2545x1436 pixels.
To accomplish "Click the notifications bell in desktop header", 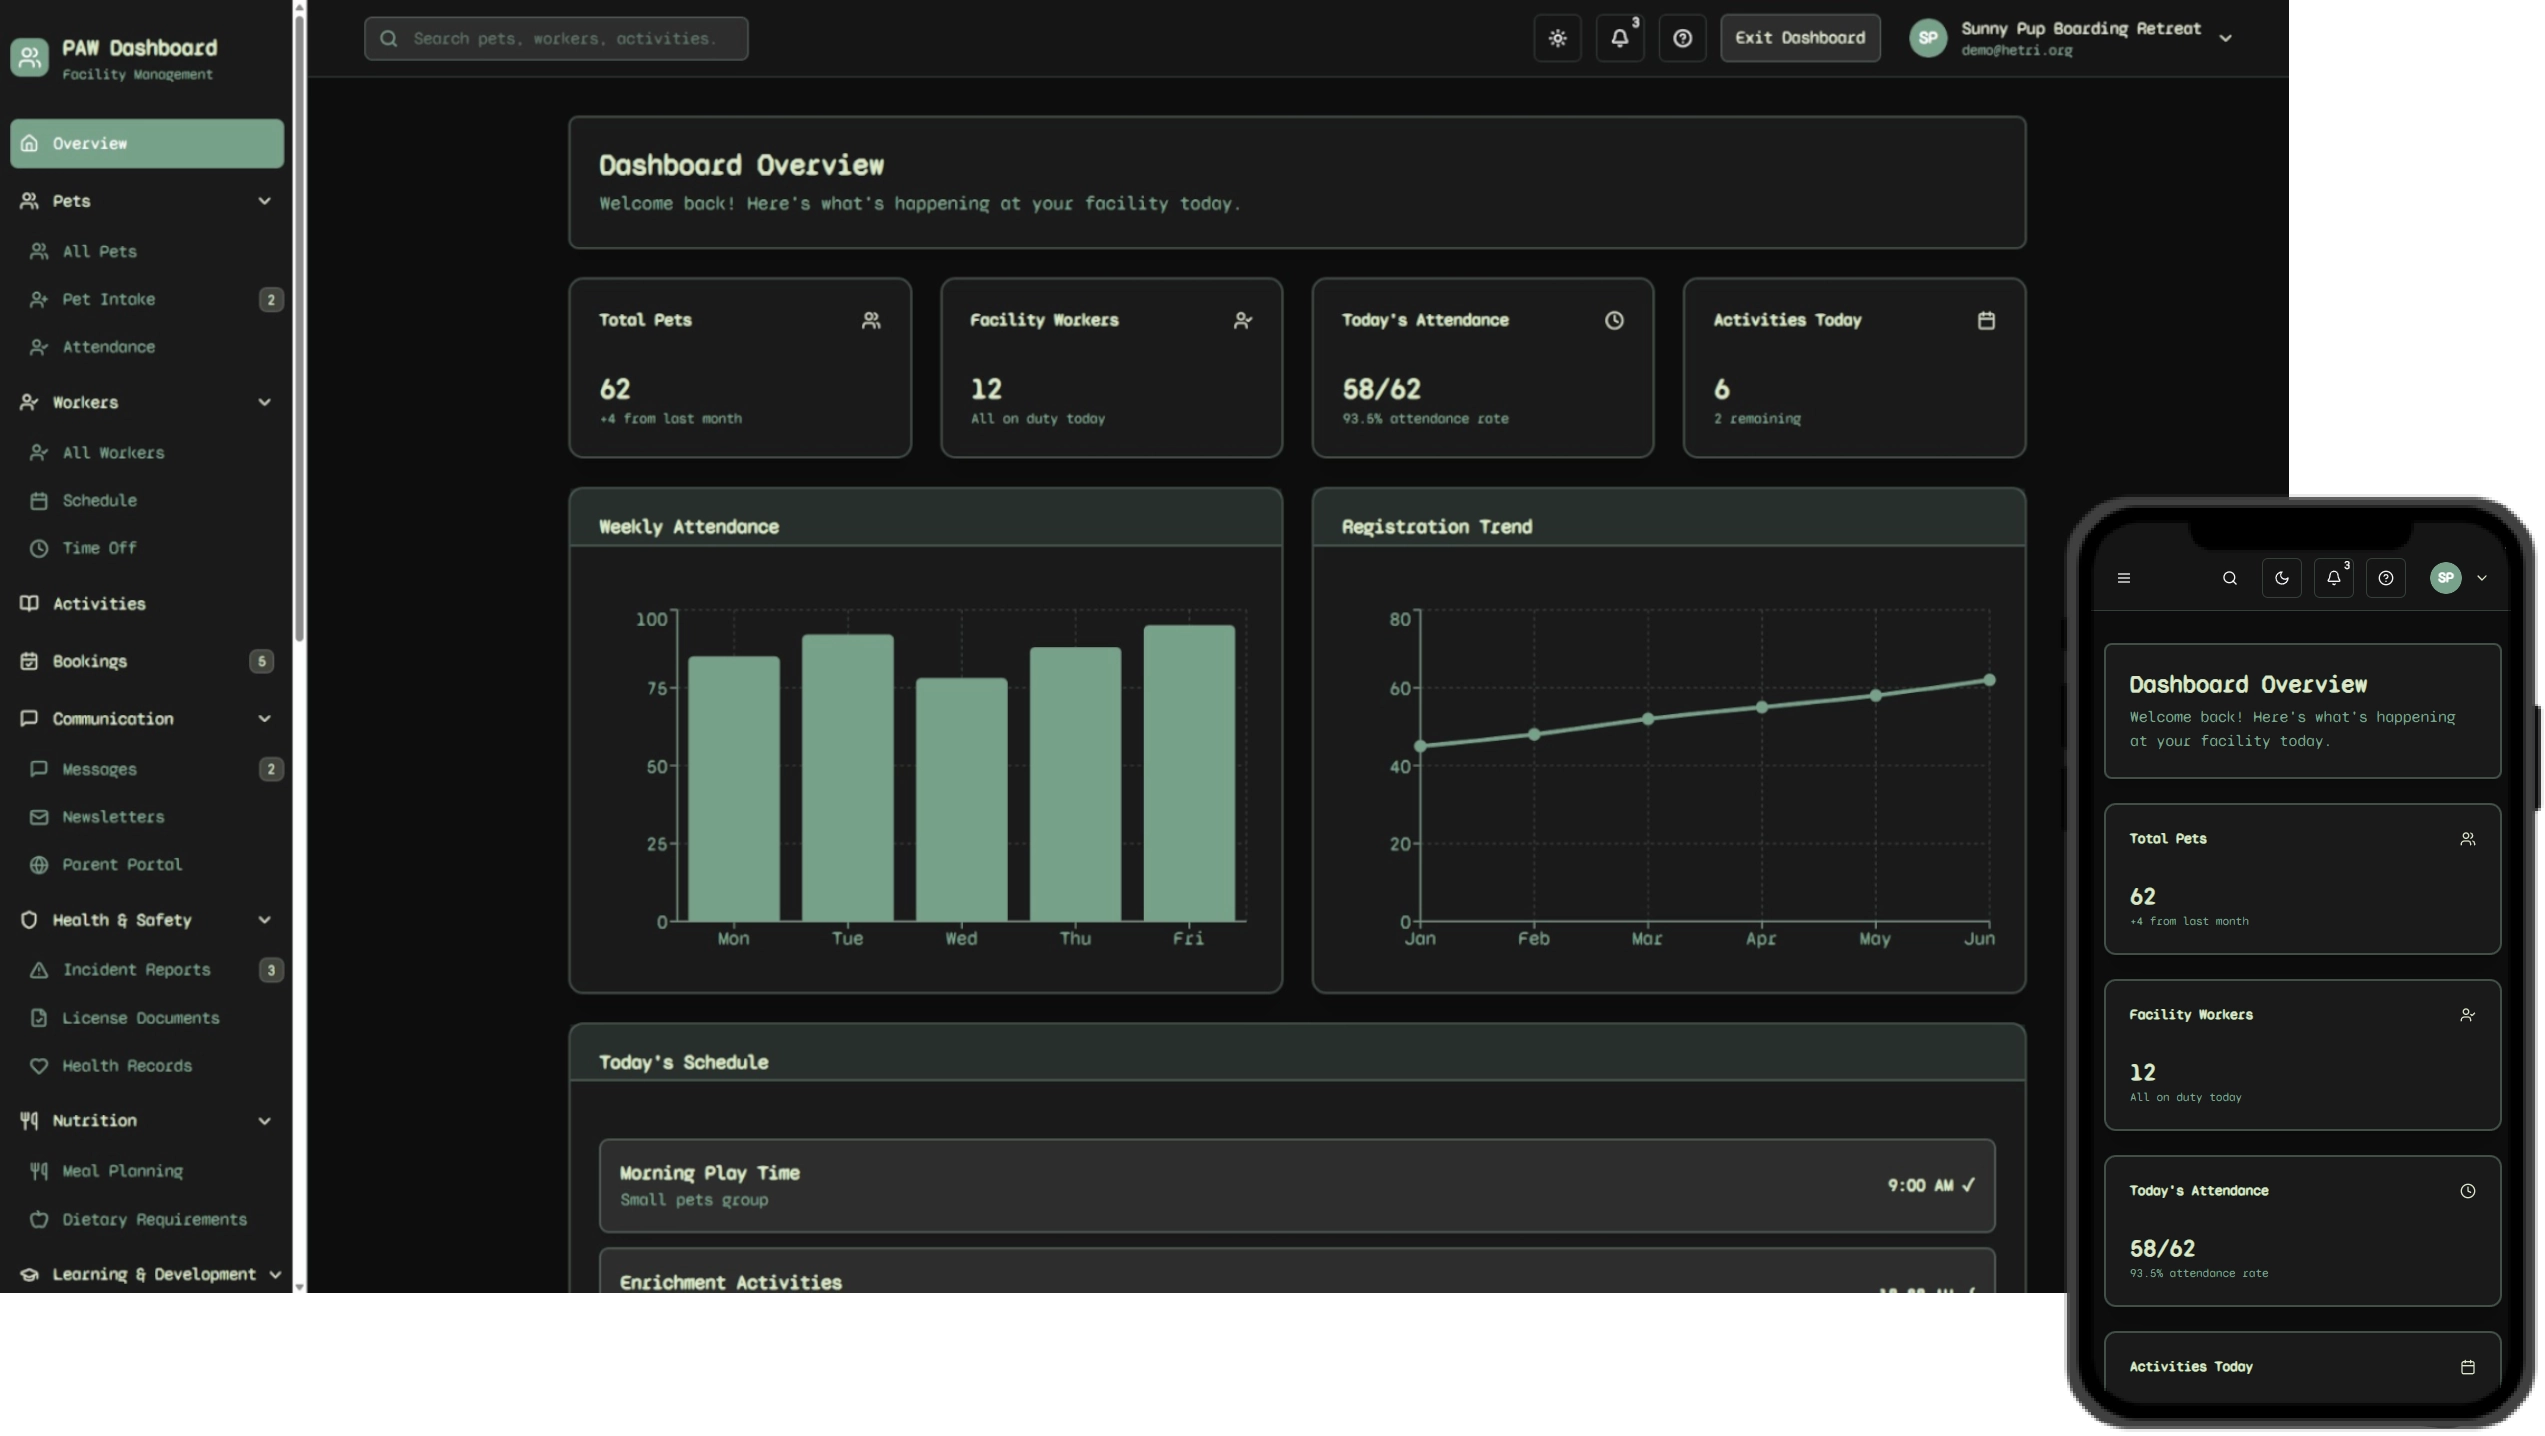I will (1619, 38).
